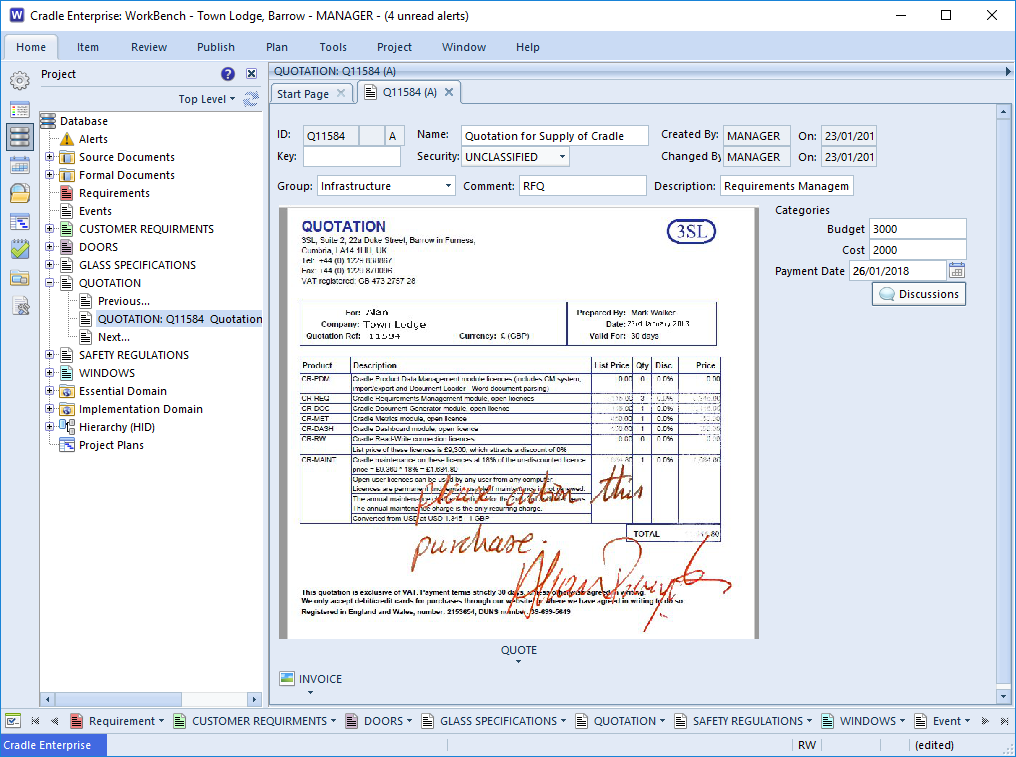Viewport: 1016px width, 757px height.
Task: Click the WINDOWS button in bottom bar
Action: (x=862, y=721)
